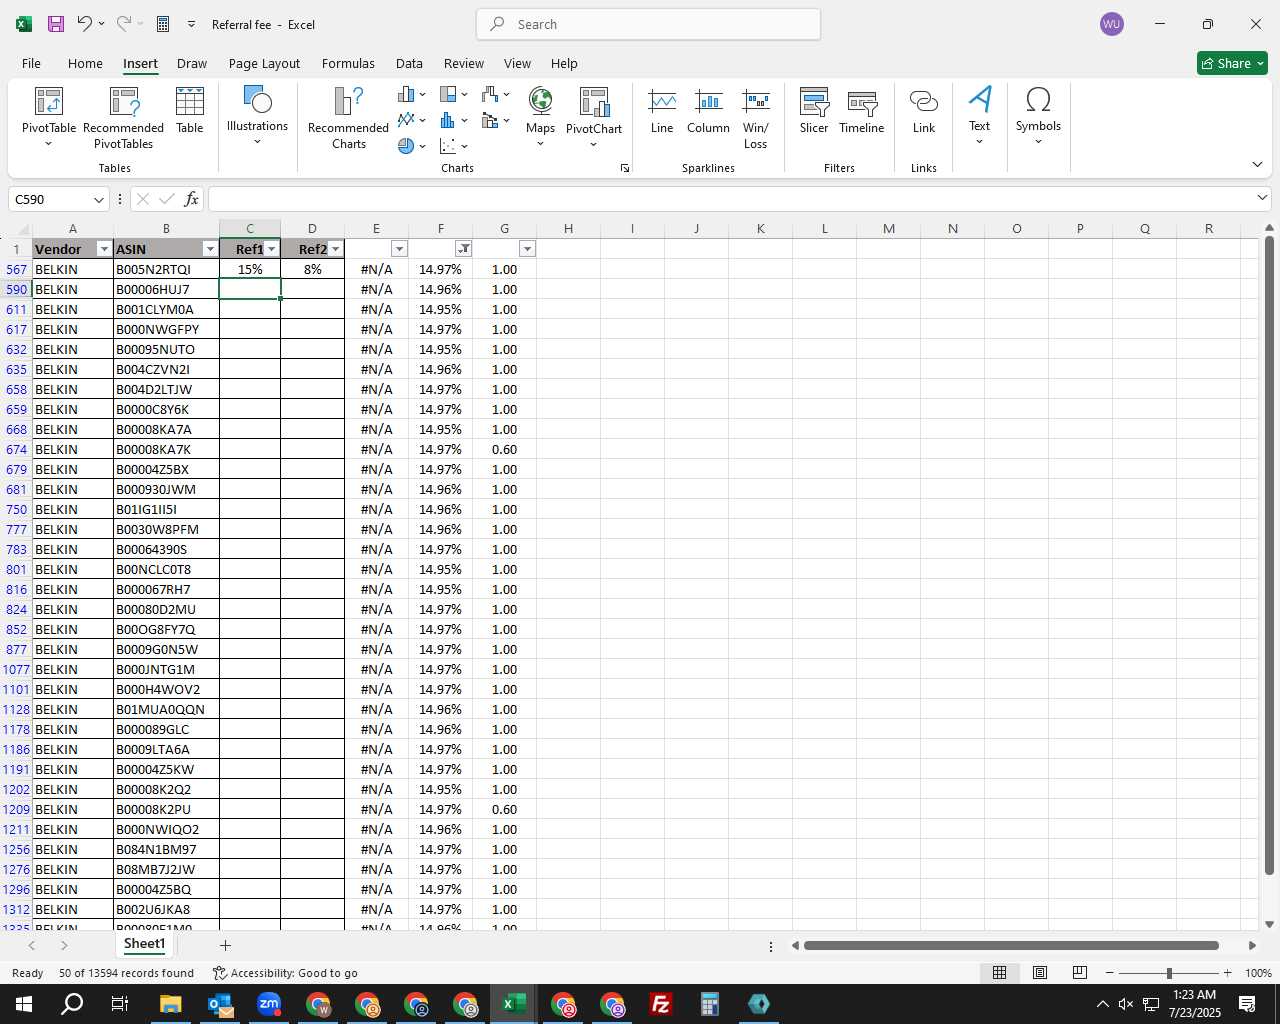Switch to Page Break Preview
The height and width of the screenshot is (1024, 1280).
[x=1079, y=973]
